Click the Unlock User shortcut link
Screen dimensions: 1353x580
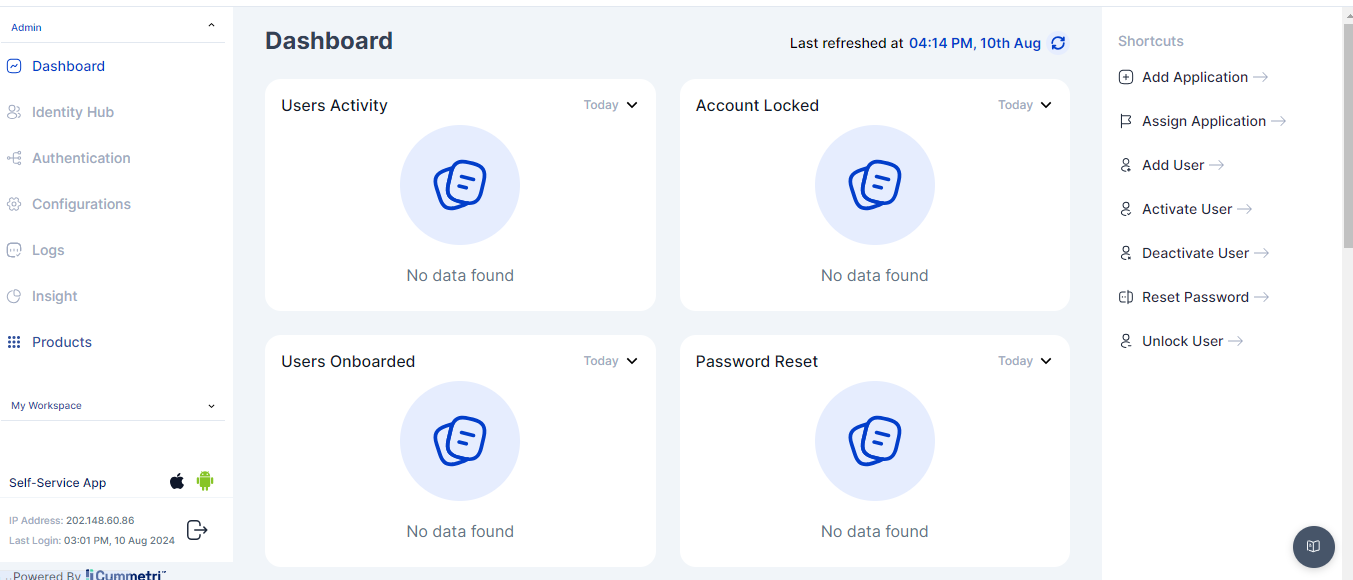(x=1182, y=341)
